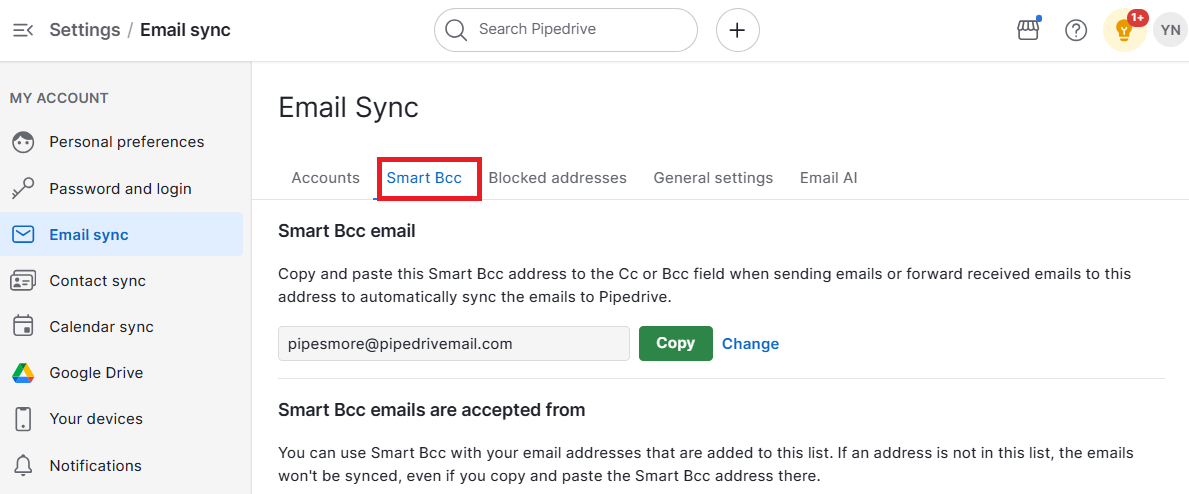Image resolution: width=1189 pixels, height=494 pixels.
Task: Open the Sales Assistant lightbulb icon
Action: 1124,30
